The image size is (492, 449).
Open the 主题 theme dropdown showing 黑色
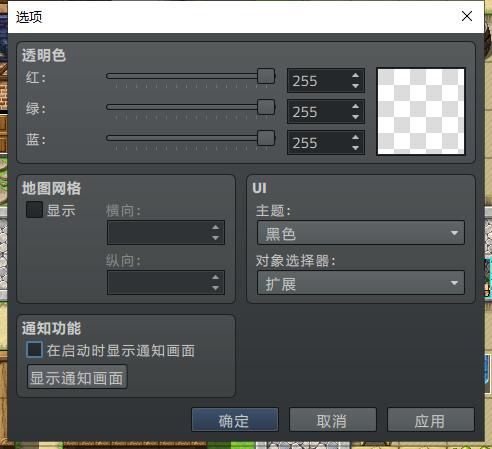[x=361, y=233]
